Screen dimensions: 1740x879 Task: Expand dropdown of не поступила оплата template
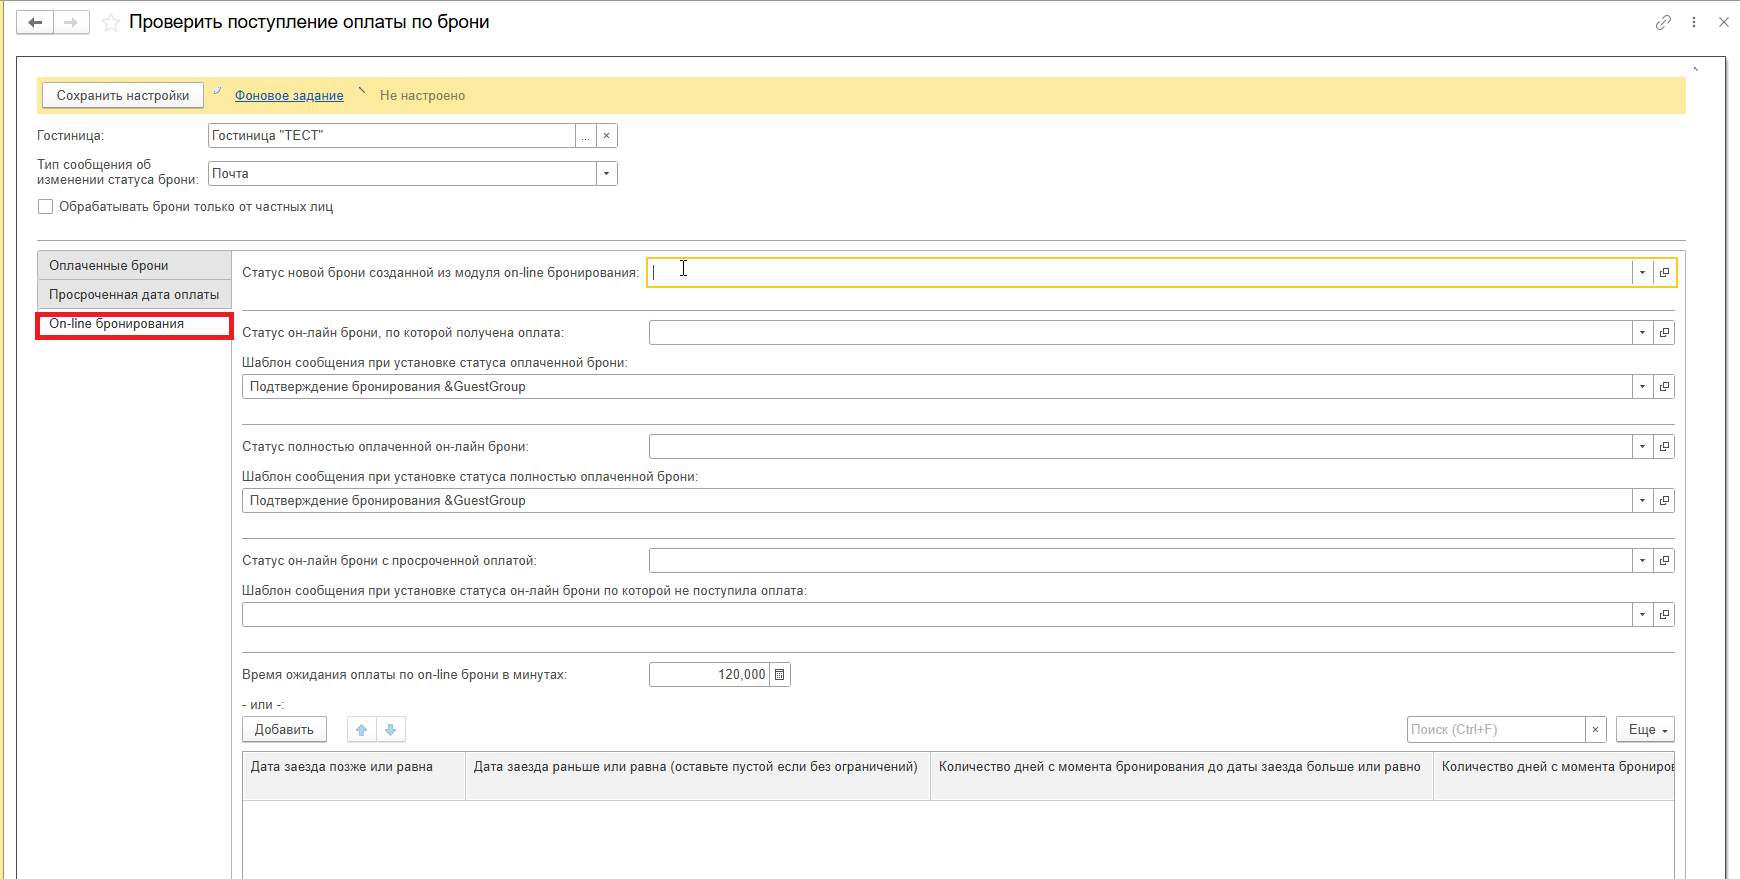point(1642,614)
